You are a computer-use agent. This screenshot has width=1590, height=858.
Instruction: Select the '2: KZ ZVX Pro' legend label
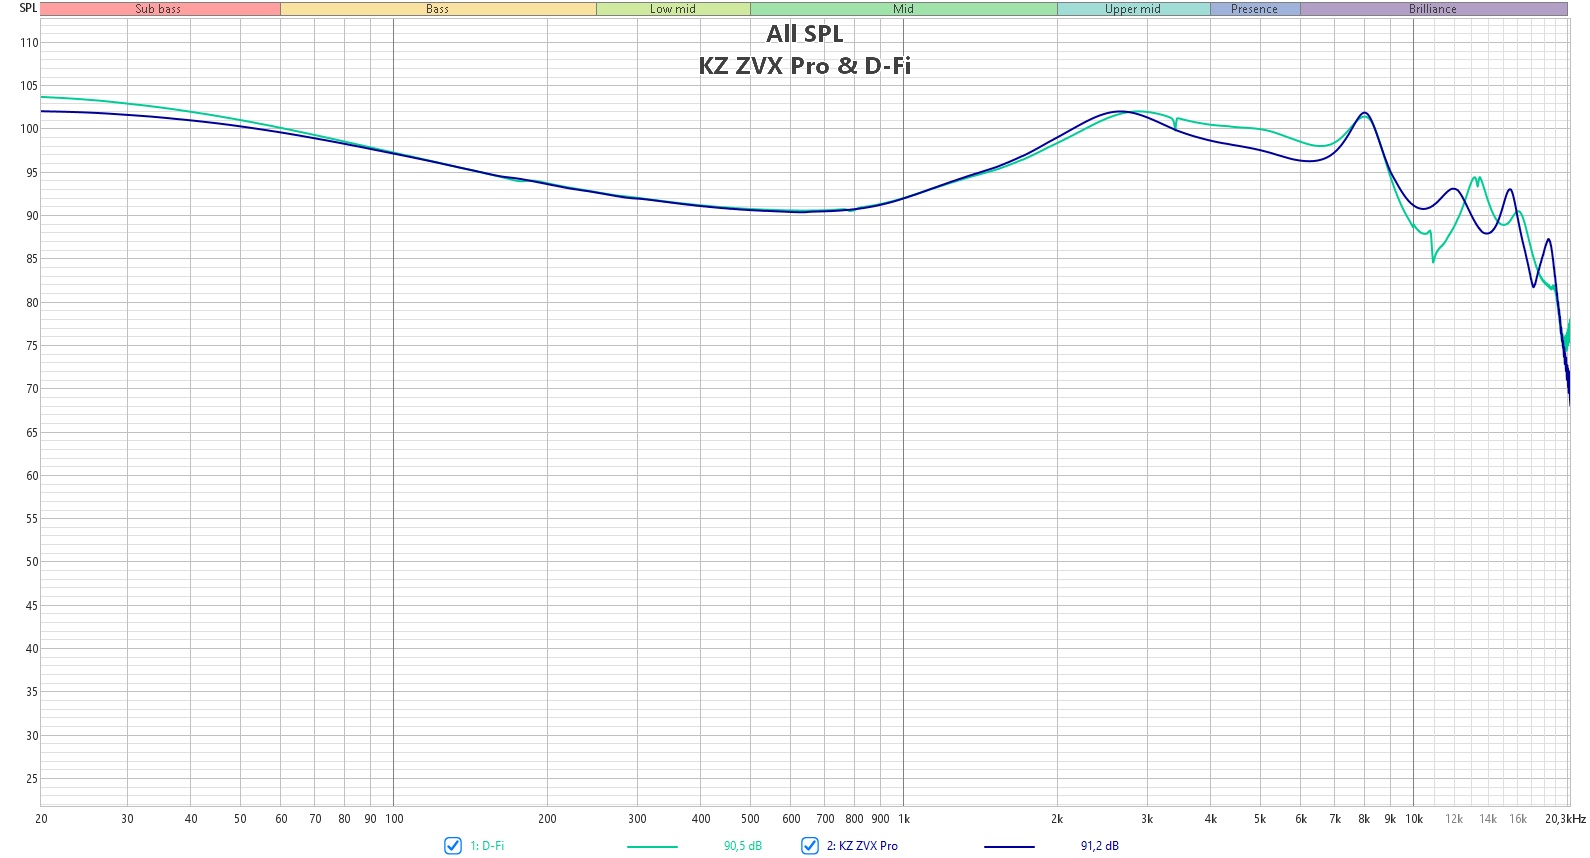point(862,846)
